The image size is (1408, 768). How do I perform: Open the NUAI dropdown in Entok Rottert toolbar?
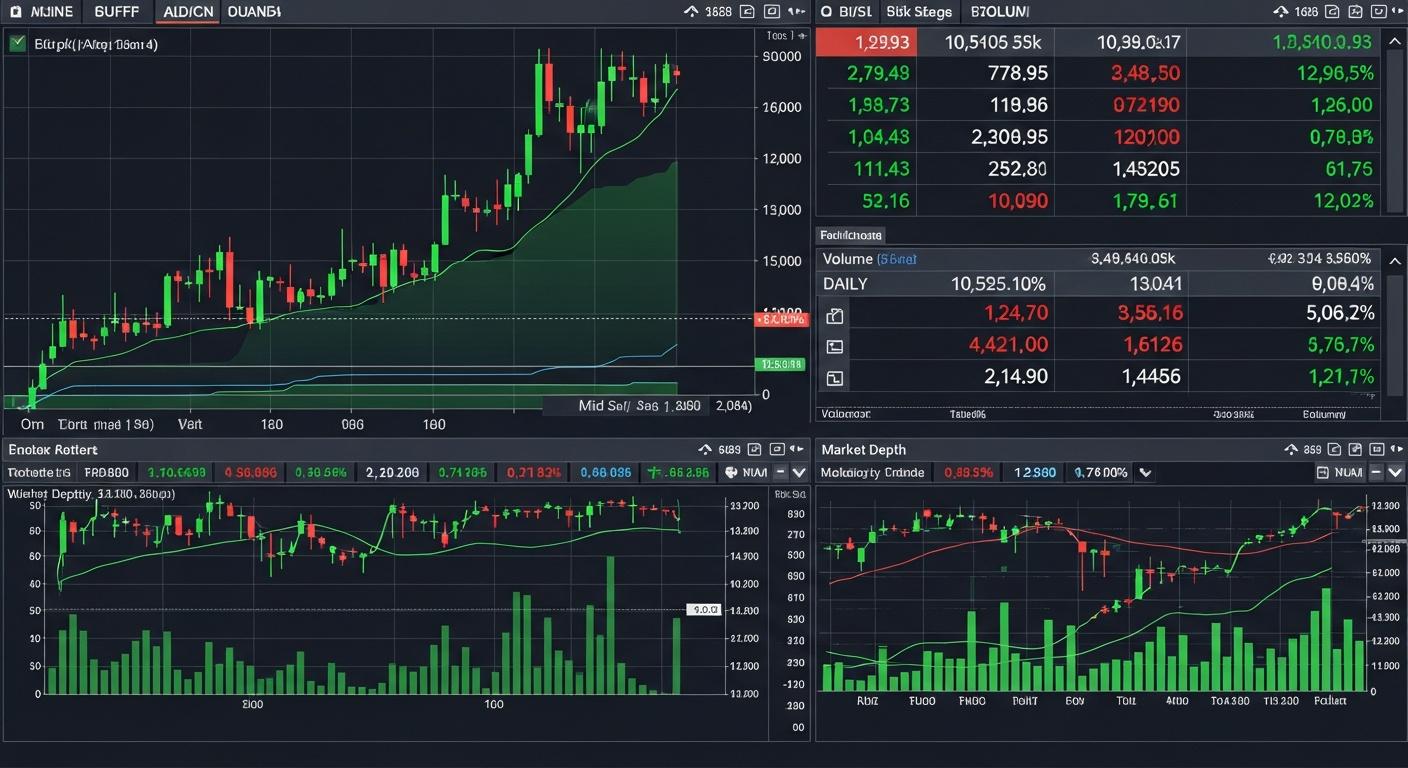pyautogui.click(x=799, y=471)
